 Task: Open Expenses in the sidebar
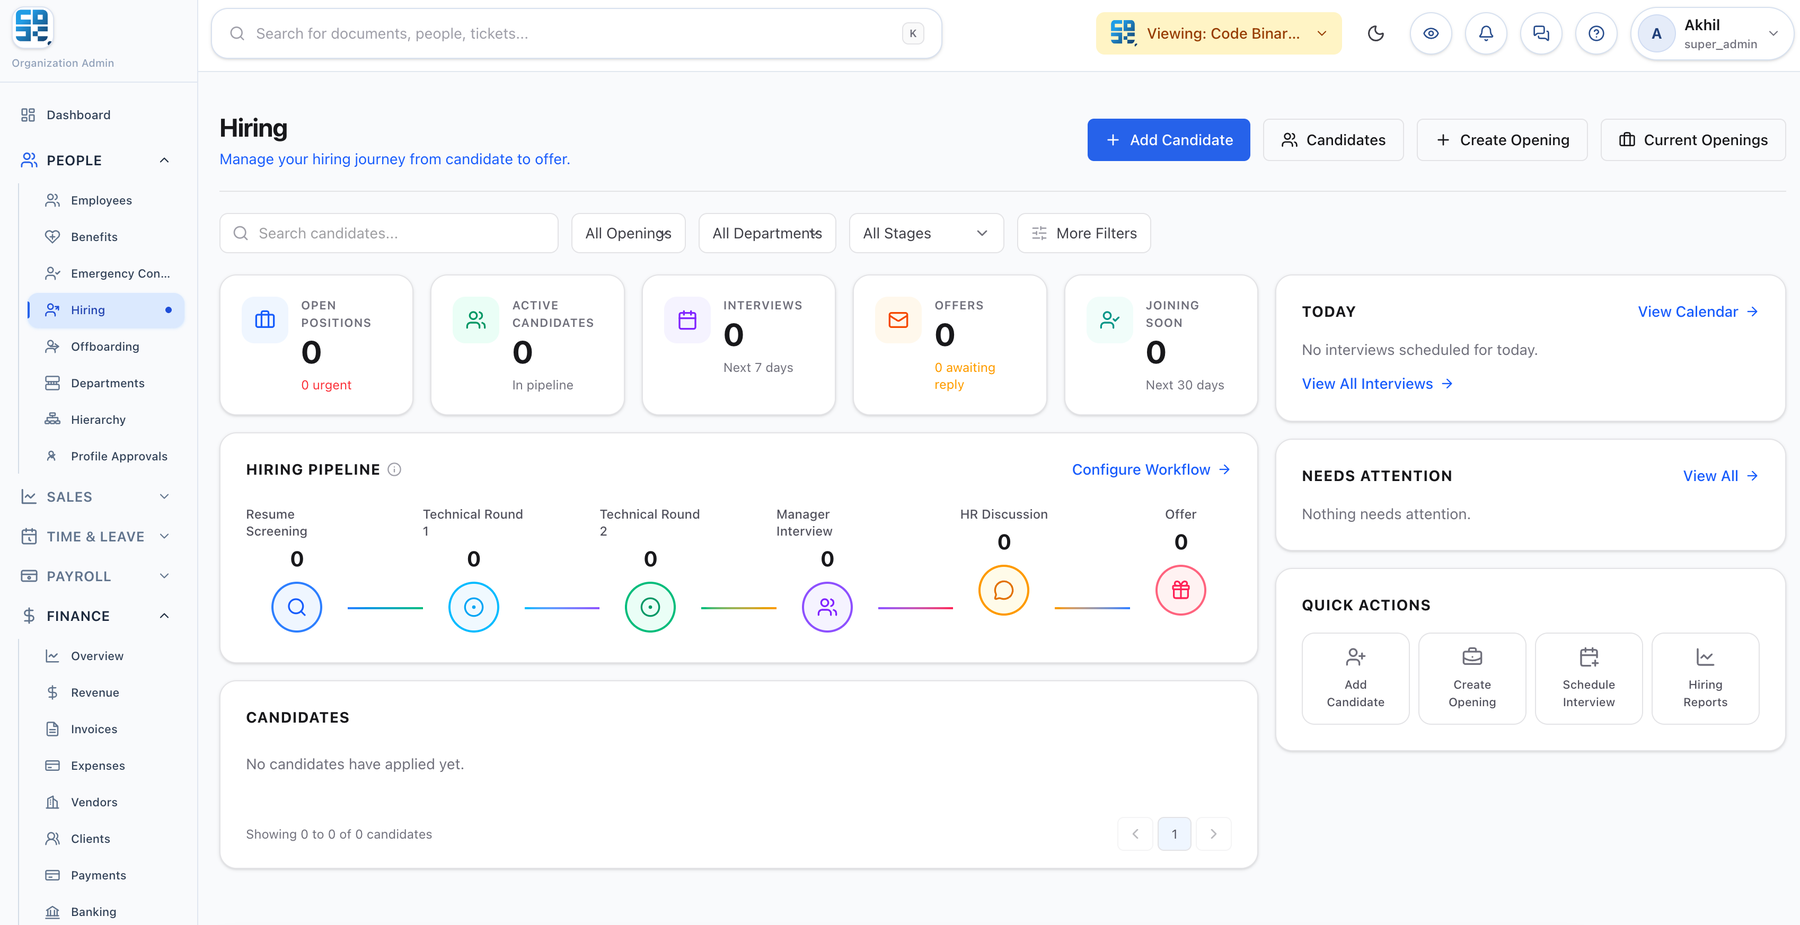106,765
